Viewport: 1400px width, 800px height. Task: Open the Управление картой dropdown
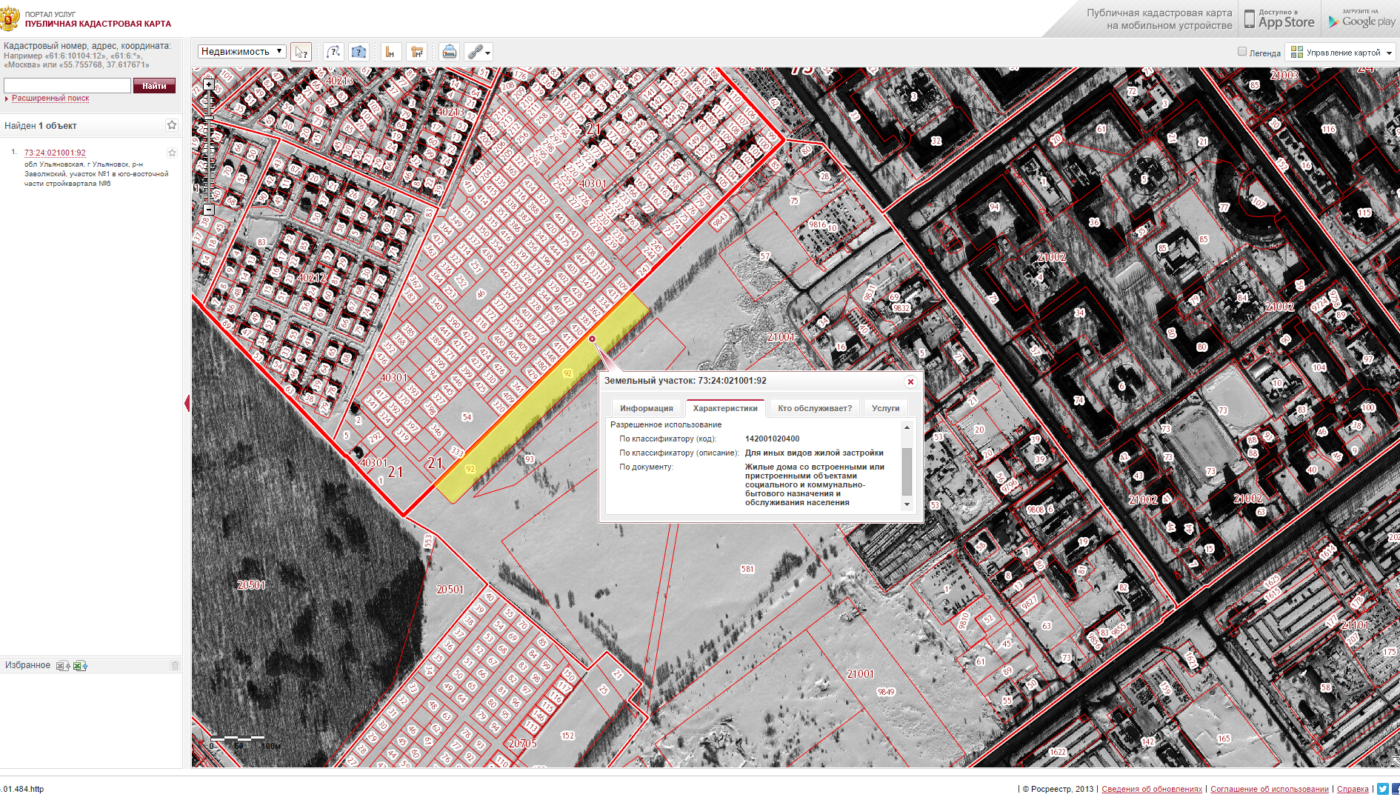(x=1339, y=52)
